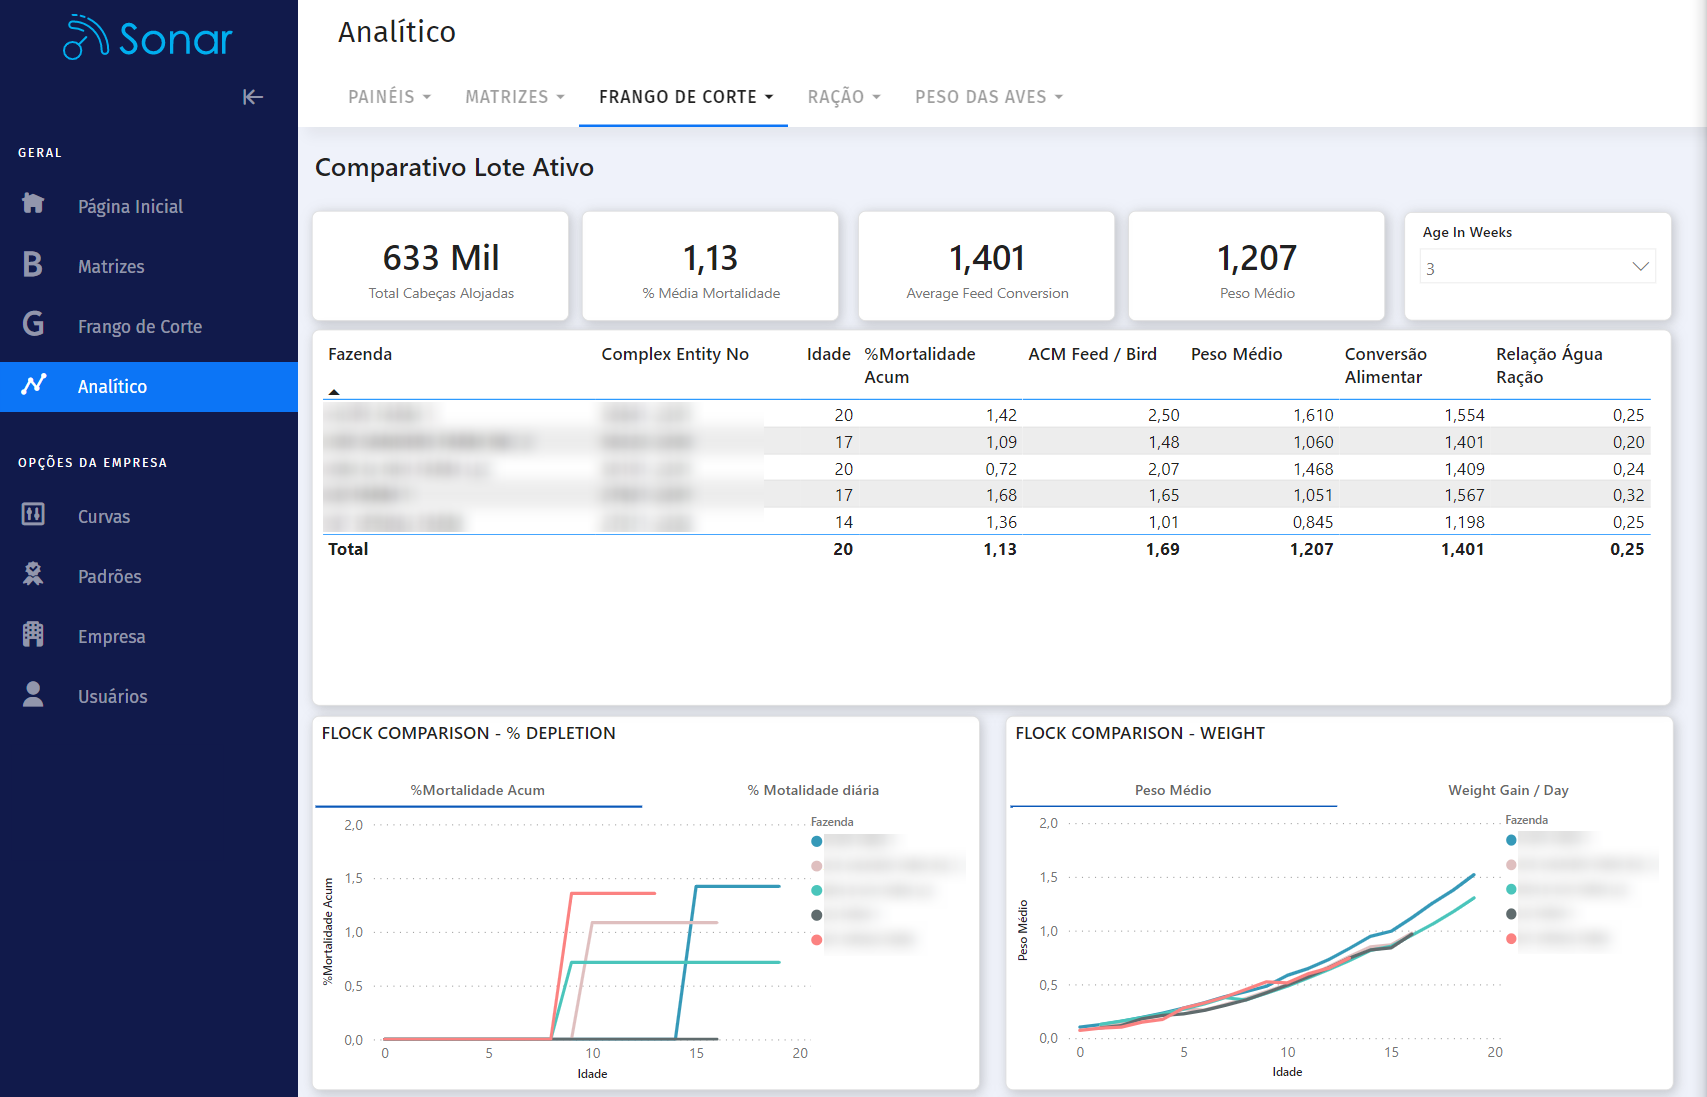Image resolution: width=1707 pixels, height=1097 pixels.
Task: Open the Empresa page
Action: [149, 636]
